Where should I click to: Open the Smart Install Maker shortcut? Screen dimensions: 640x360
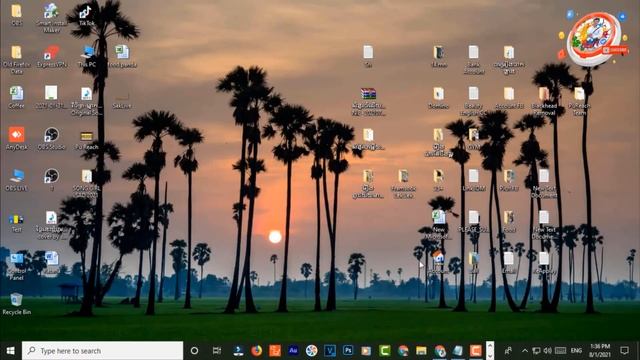pyautogui.click(x=51, y=18)
